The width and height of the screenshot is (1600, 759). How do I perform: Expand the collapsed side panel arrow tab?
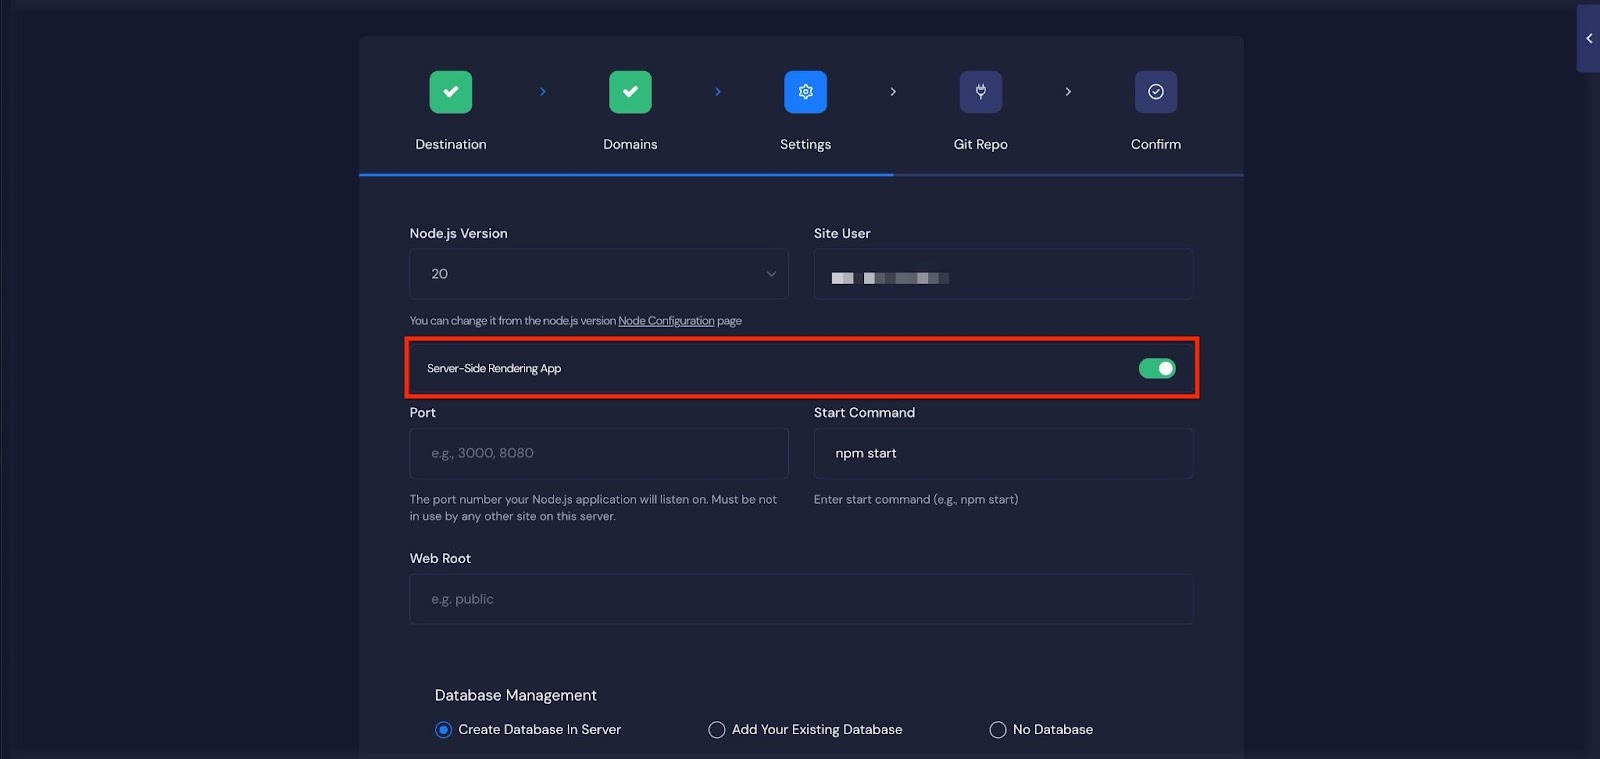1588,39
